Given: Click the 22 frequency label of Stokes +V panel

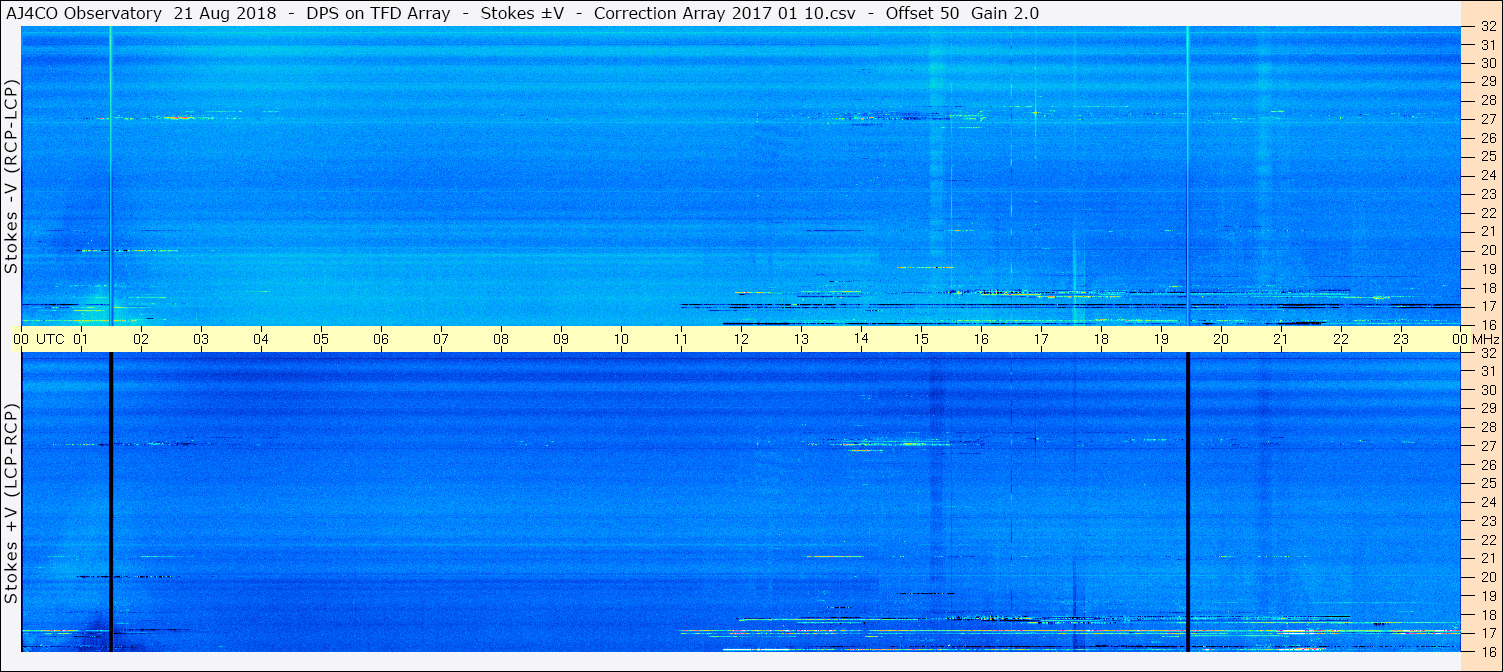Looking at the screenshot, I should pyautogui.click(x=1488, y=540).
